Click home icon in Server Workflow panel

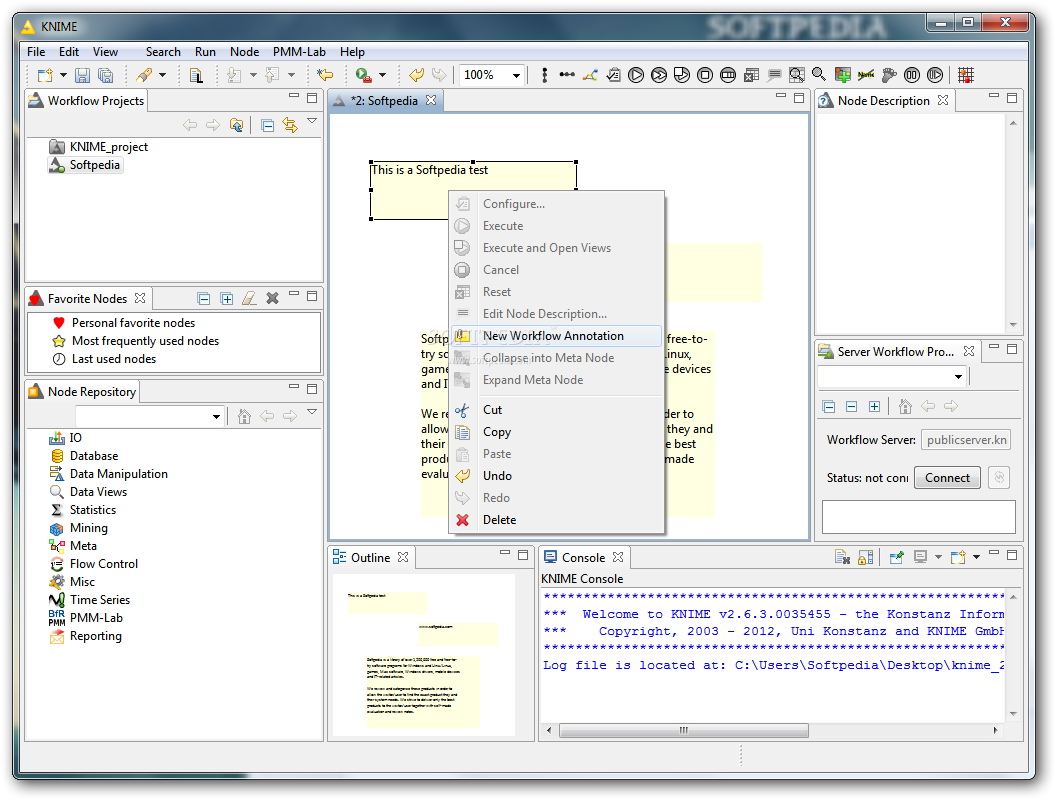tap(905, 407)
